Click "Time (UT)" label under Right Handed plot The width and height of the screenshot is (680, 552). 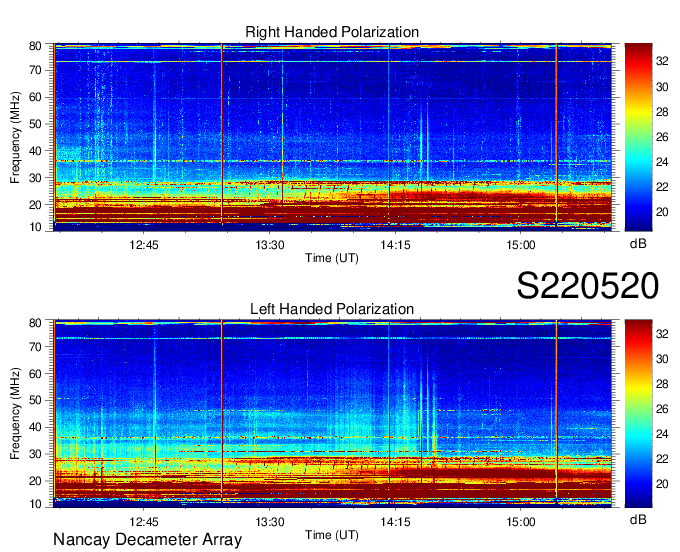tap(332, 258)
